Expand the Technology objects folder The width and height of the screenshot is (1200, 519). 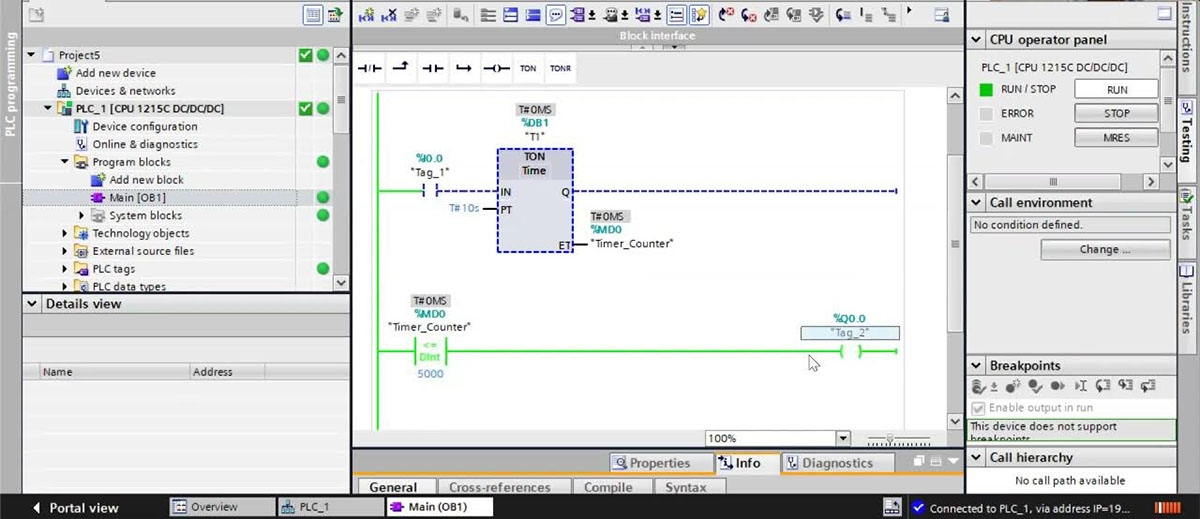pyautogui.click(x=65, y=233)
